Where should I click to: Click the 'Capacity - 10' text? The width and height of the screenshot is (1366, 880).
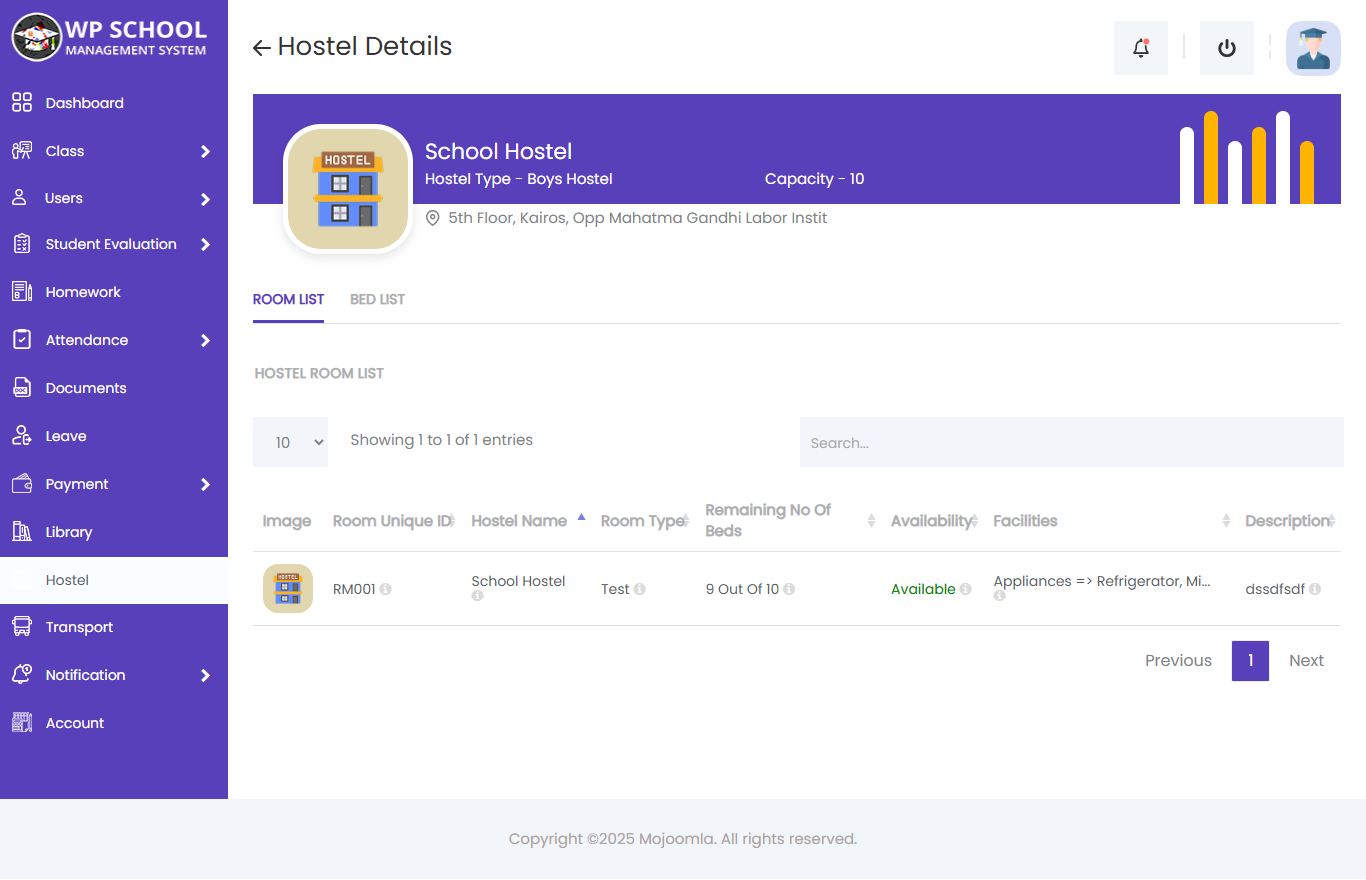[814, 179]
